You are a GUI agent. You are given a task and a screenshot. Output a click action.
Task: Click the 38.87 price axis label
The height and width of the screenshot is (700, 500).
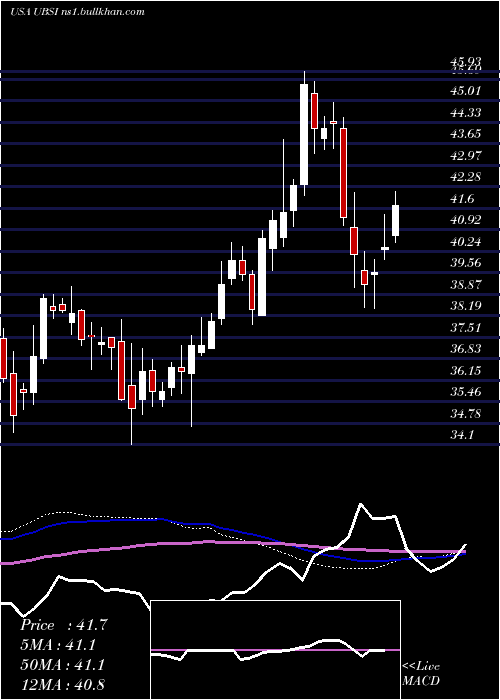466,285
